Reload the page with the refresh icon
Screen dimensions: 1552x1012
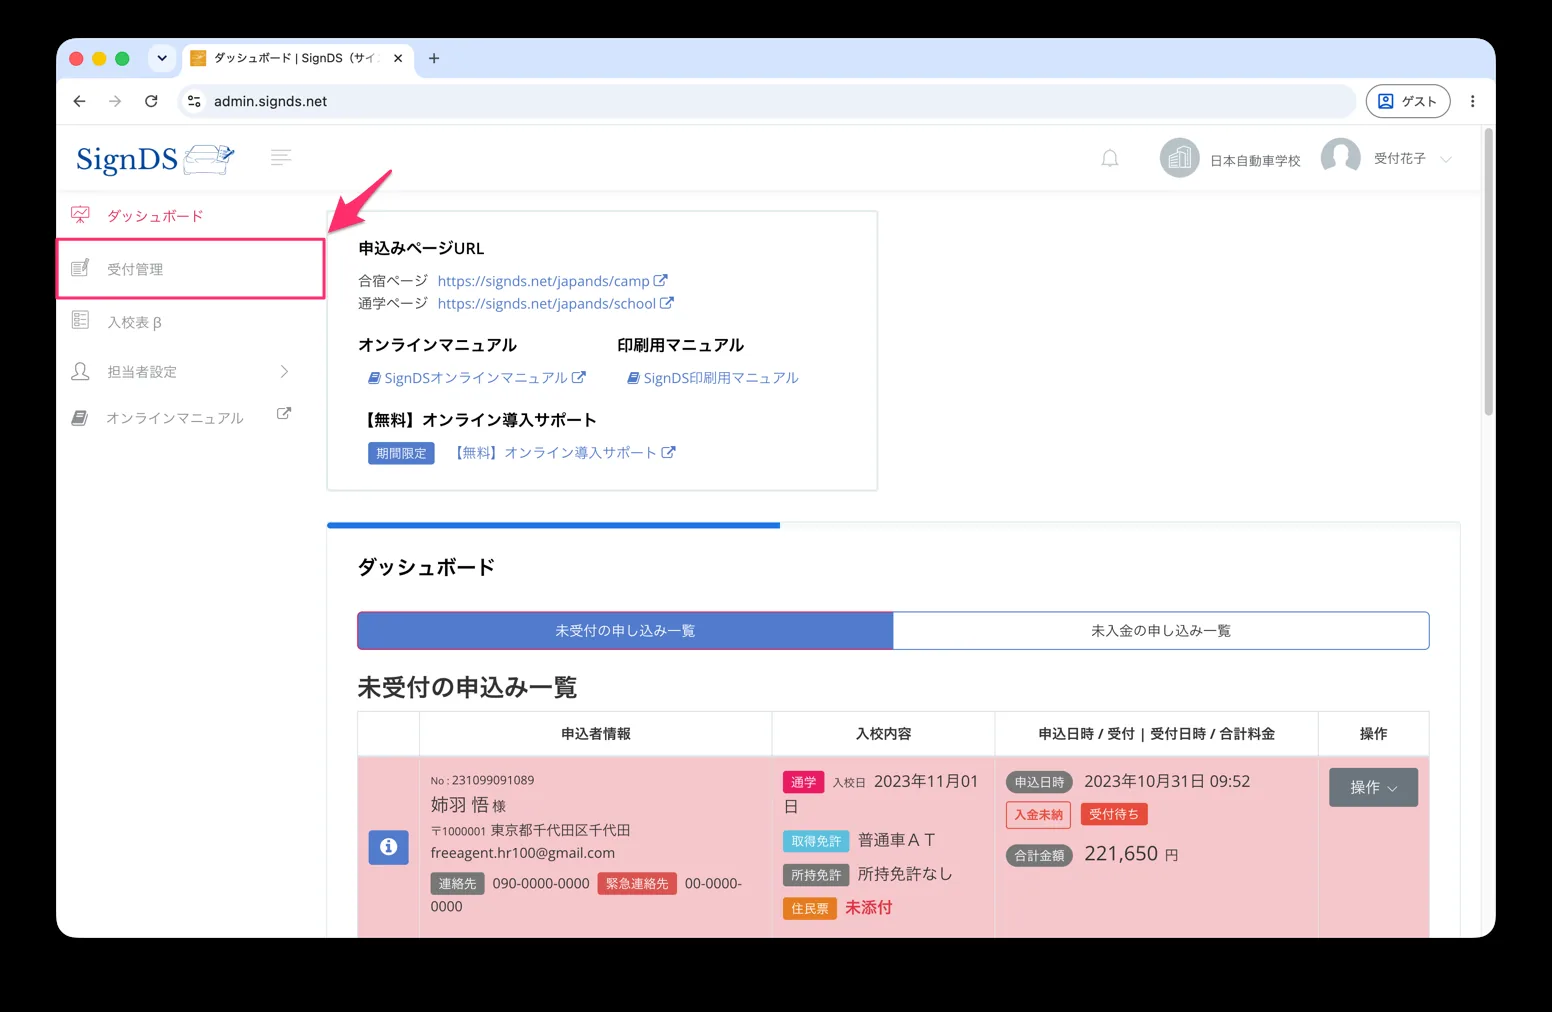[151, 101]
